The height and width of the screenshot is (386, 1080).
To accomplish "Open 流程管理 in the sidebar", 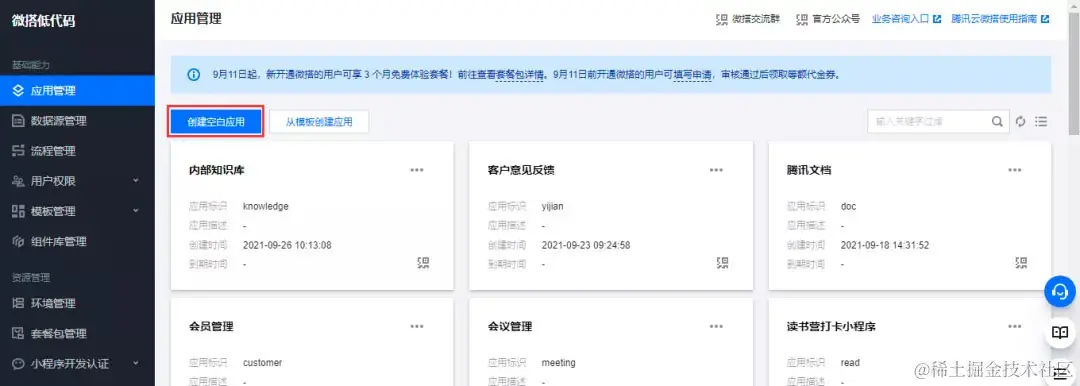I will click(77, 151).
